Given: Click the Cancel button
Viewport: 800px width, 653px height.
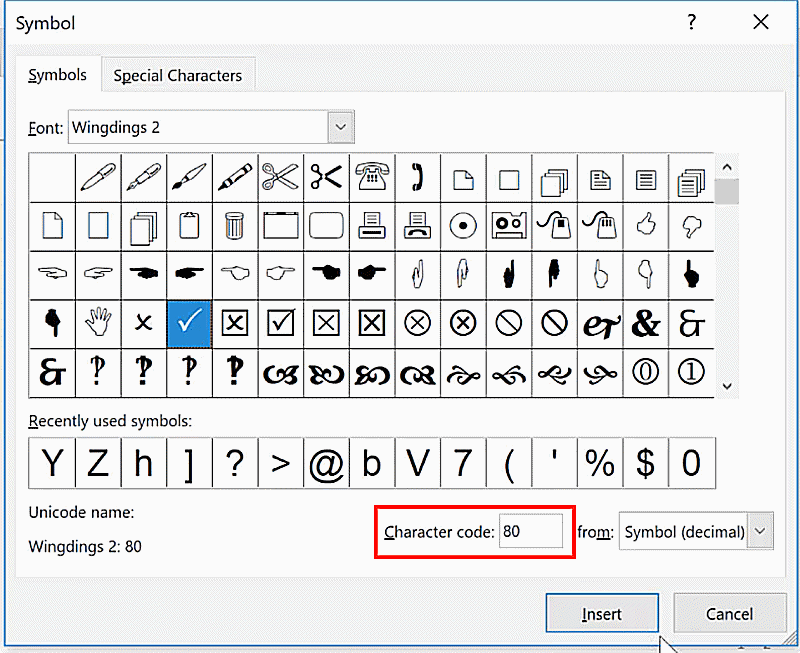Looking at the screenshot, I should click(x=728, y=614).
